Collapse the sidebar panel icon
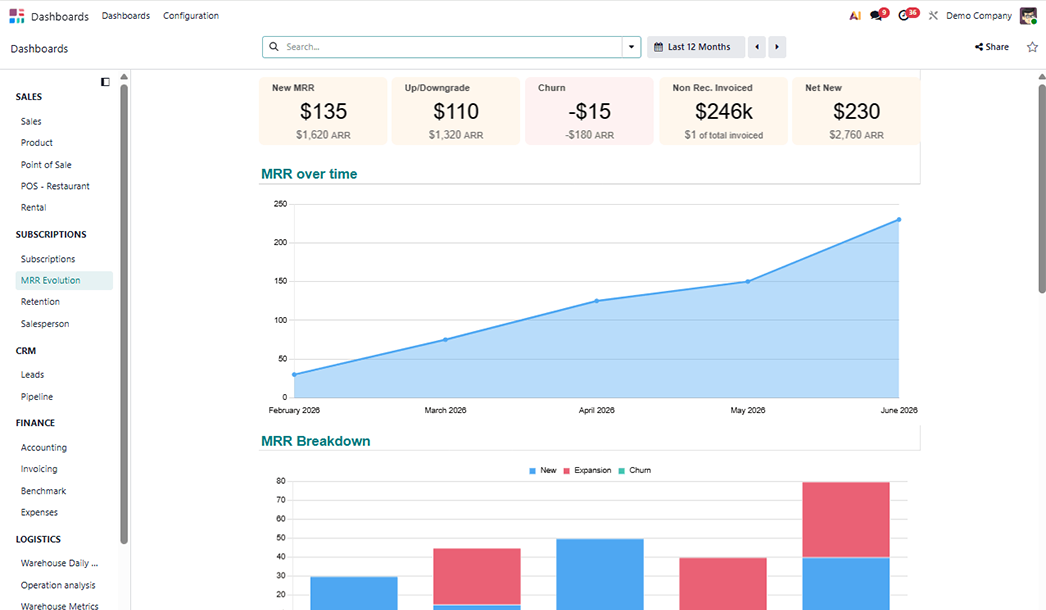Image resolution: width=1046 pixels, height=610 pixels. 105,82
